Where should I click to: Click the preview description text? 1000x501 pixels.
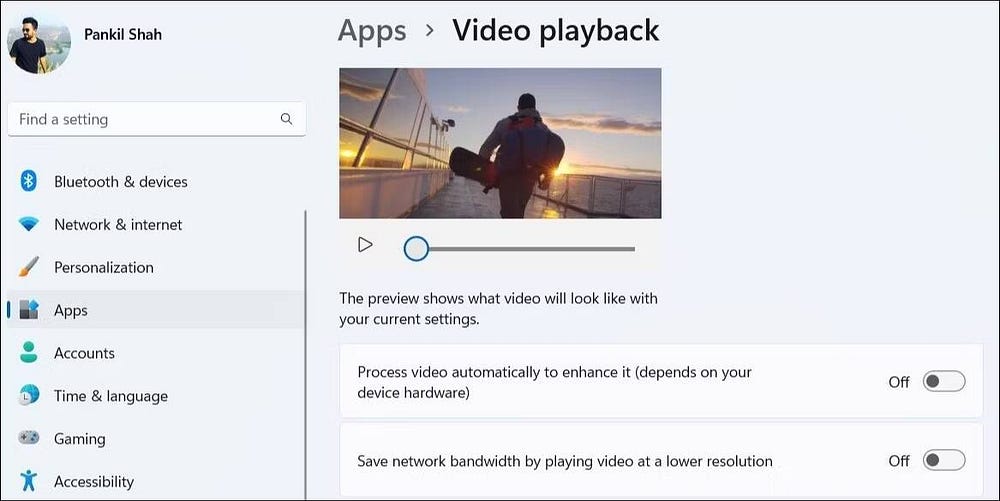click(x=498, y=309)
